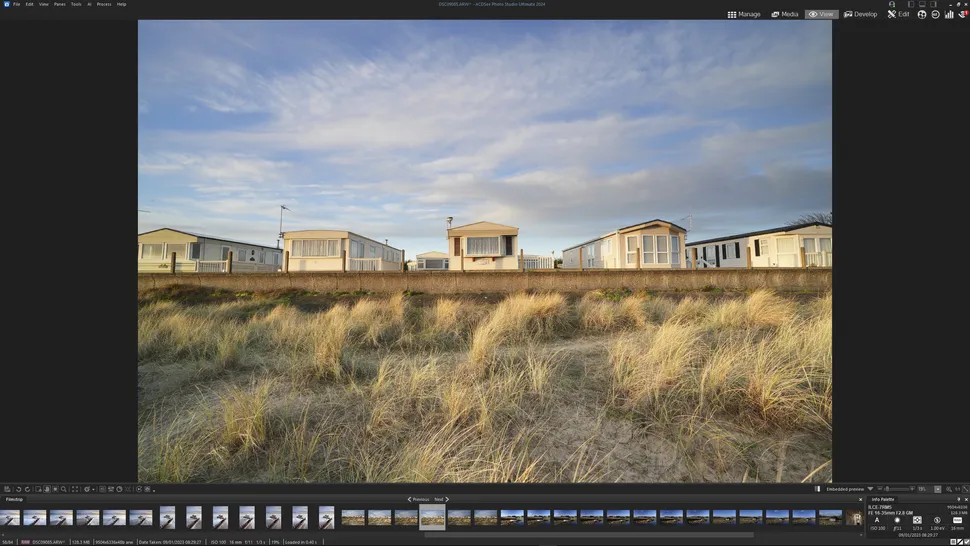Image resolution: width=970 pixels, height=546 pixels.
Task: Go to the Previous image
Action: pos(417,499)
